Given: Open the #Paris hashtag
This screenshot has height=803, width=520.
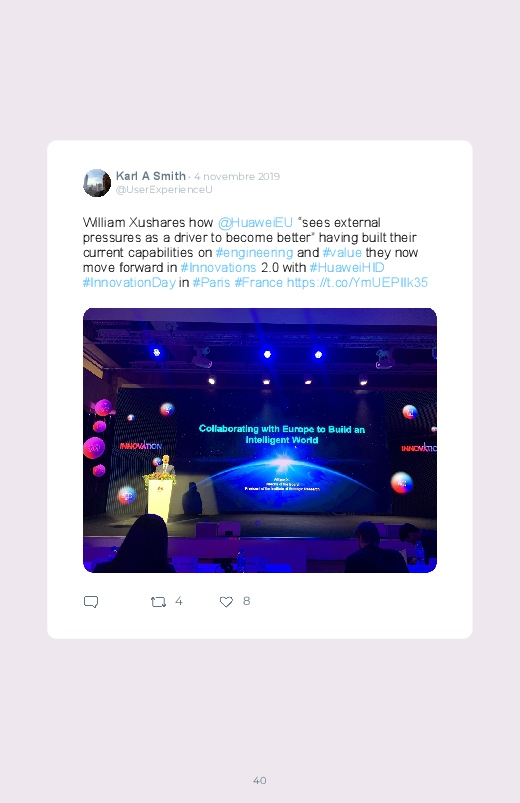Looking at the screenshot, I should pyautogui.click(x=211, y=283).
